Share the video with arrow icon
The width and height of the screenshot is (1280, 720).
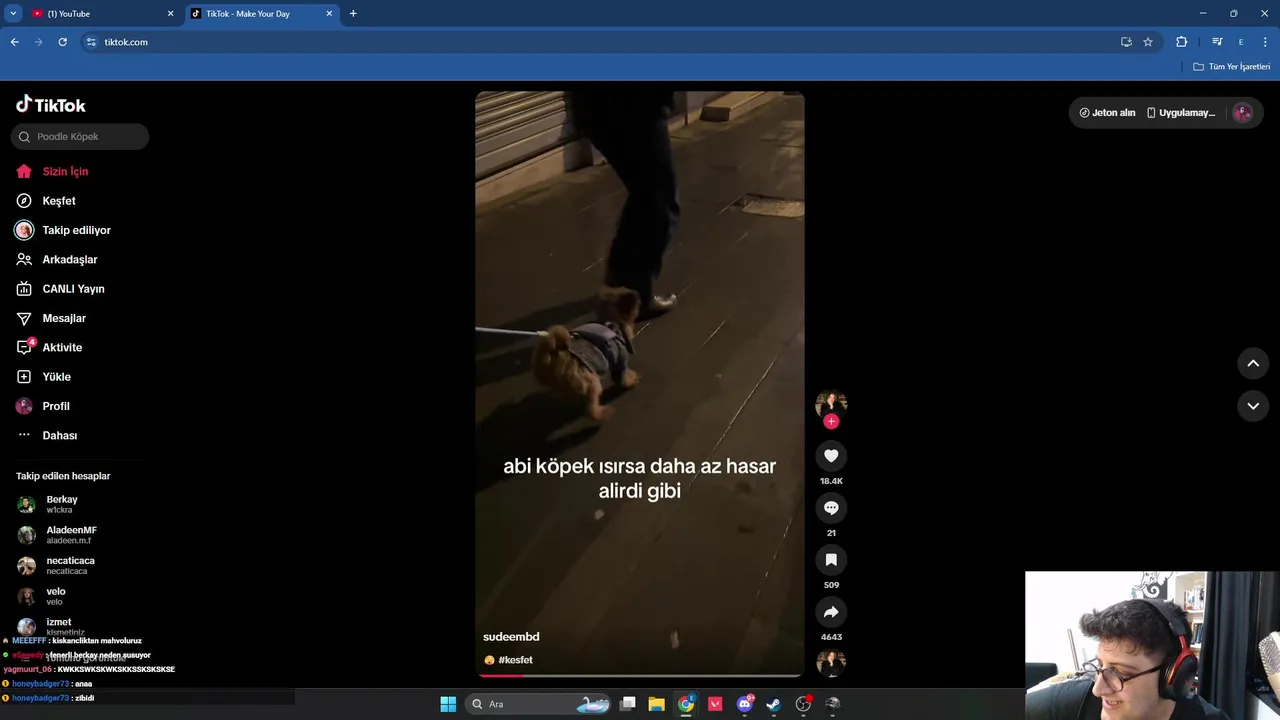point(831,612)
